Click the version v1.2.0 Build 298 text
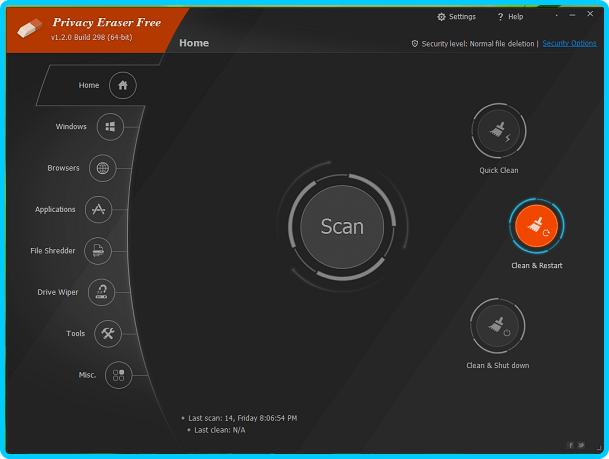Screen dimensions: 609x459 coord(92,37)
